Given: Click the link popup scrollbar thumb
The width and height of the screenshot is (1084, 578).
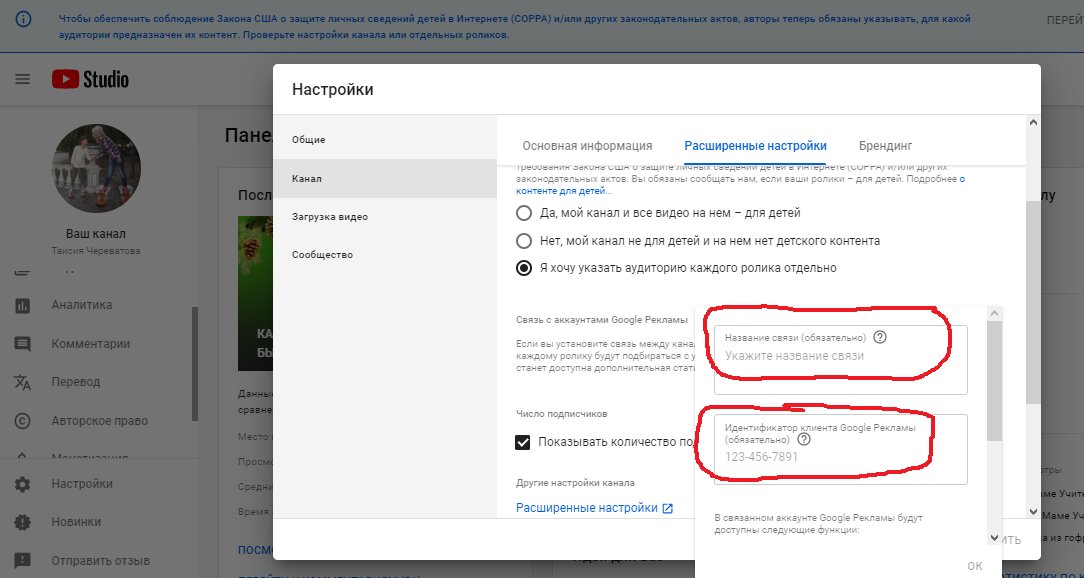Looking at the screenshot, I should (x=994, y=381).
